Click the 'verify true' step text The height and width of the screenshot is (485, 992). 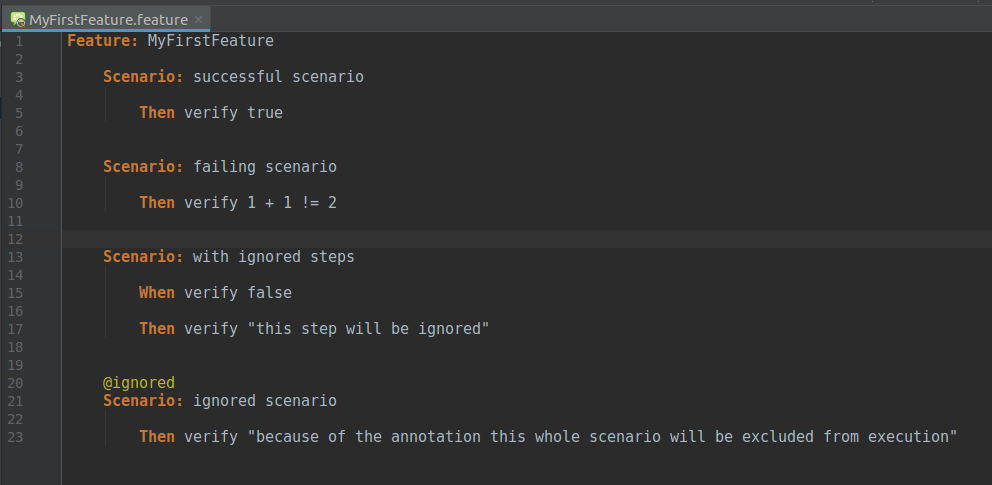pos(233,113)
